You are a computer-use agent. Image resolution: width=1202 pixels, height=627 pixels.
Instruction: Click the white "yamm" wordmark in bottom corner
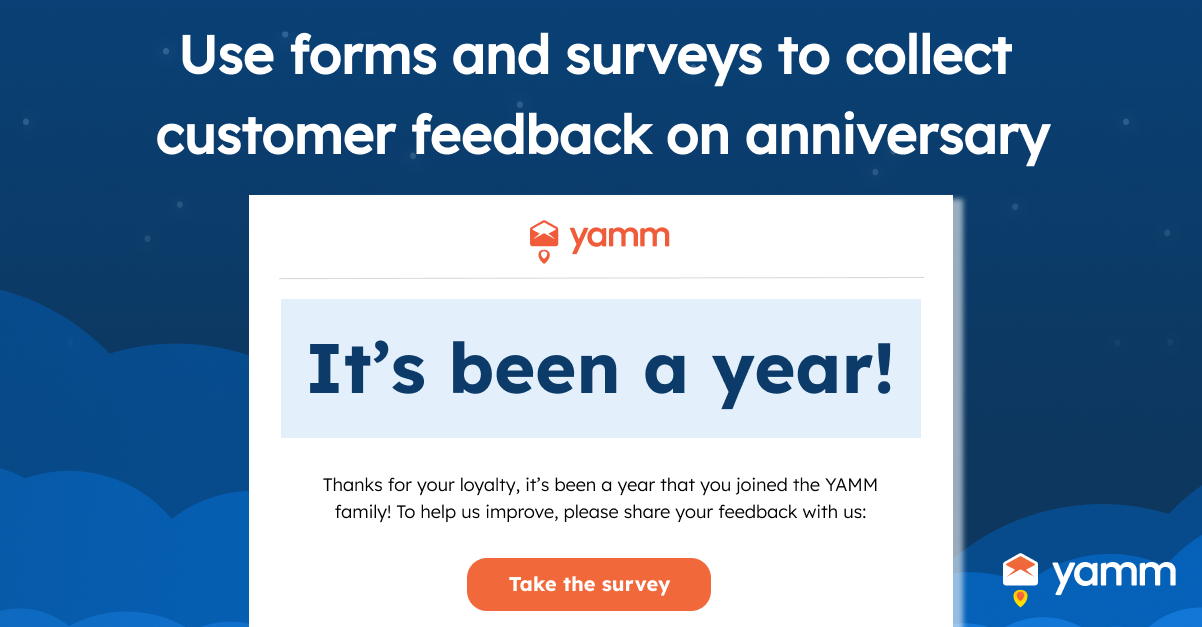click(1114, 573)
